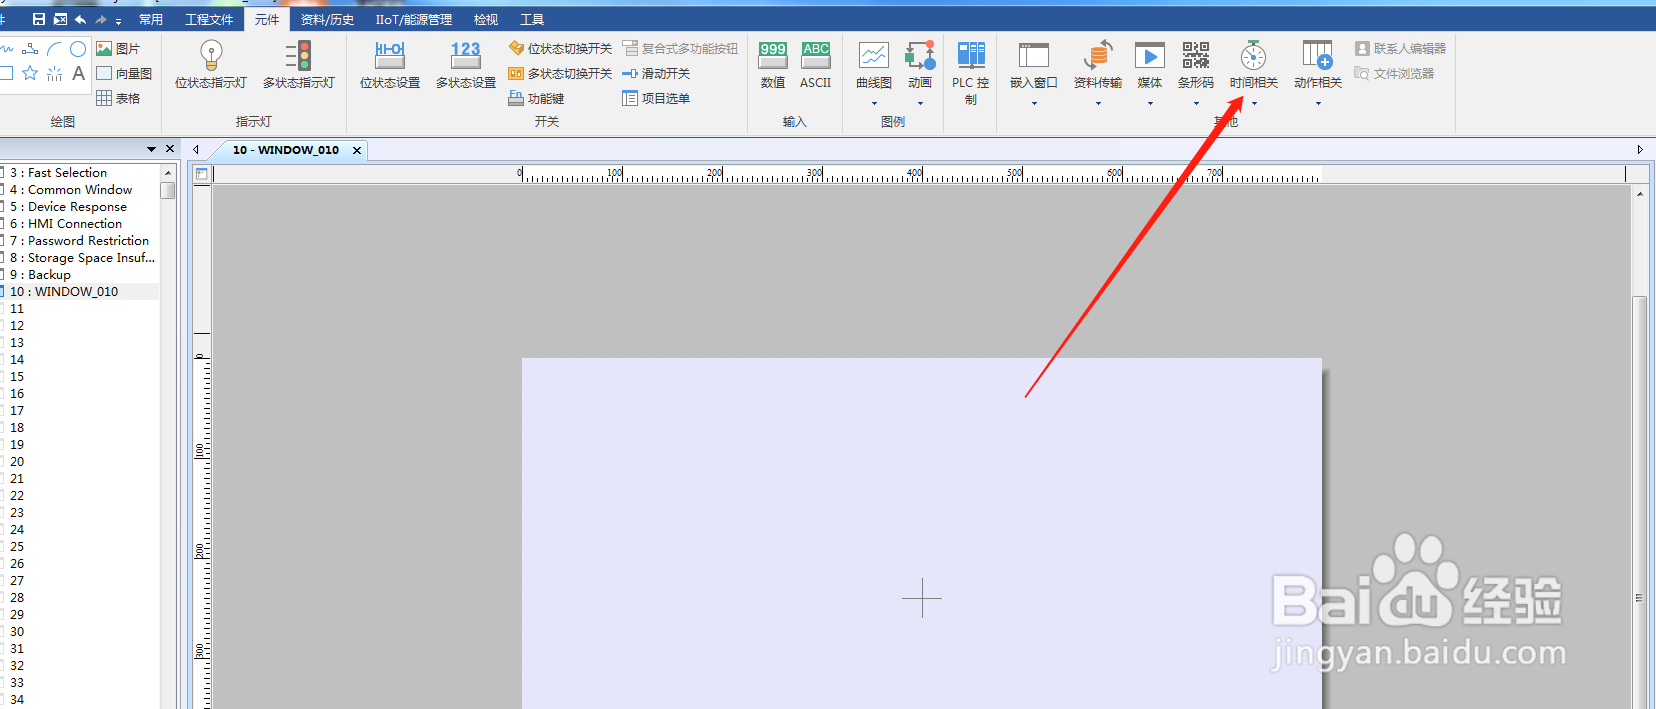Open the quick access toolbar customize arrow
Viewport: 1656px width, 709px height.
[118, 21]
